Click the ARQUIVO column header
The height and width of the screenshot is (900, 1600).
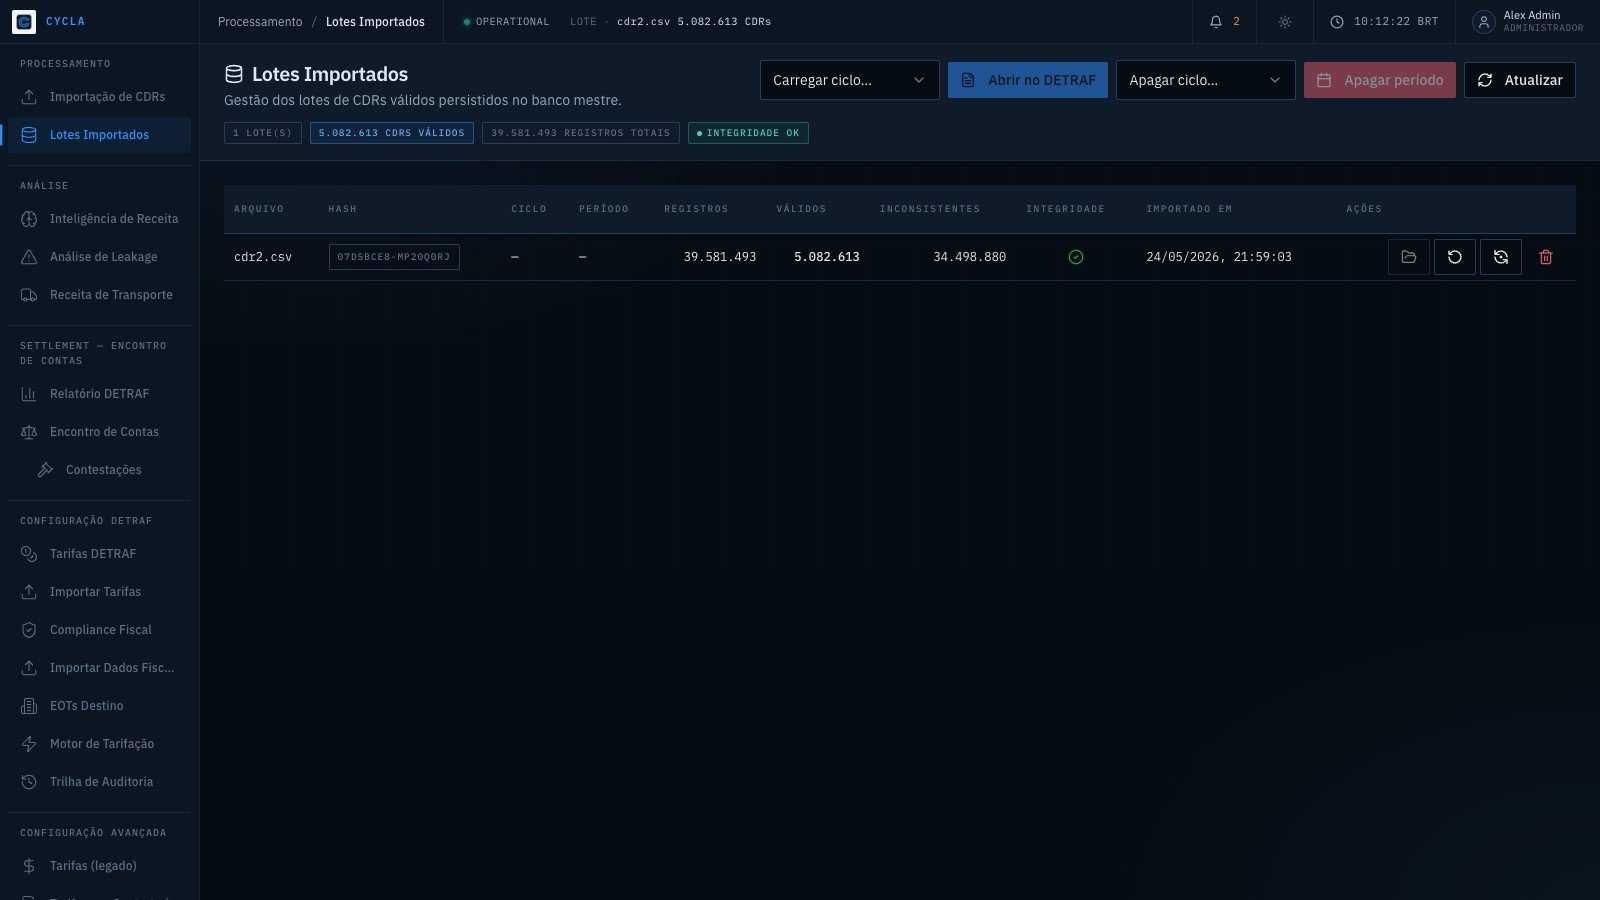click(x=259, y=209)
